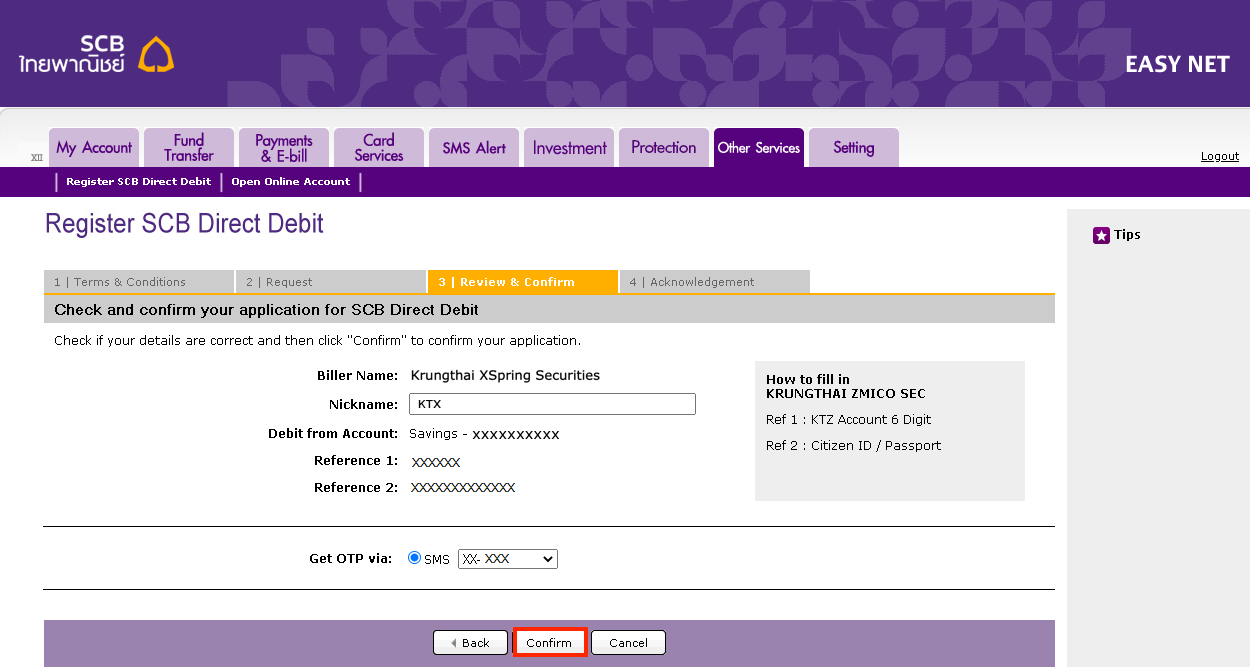The width and height of the screenshot is (1250, 667).
Task: Click the Logout link
Action: pos(1219,156)
